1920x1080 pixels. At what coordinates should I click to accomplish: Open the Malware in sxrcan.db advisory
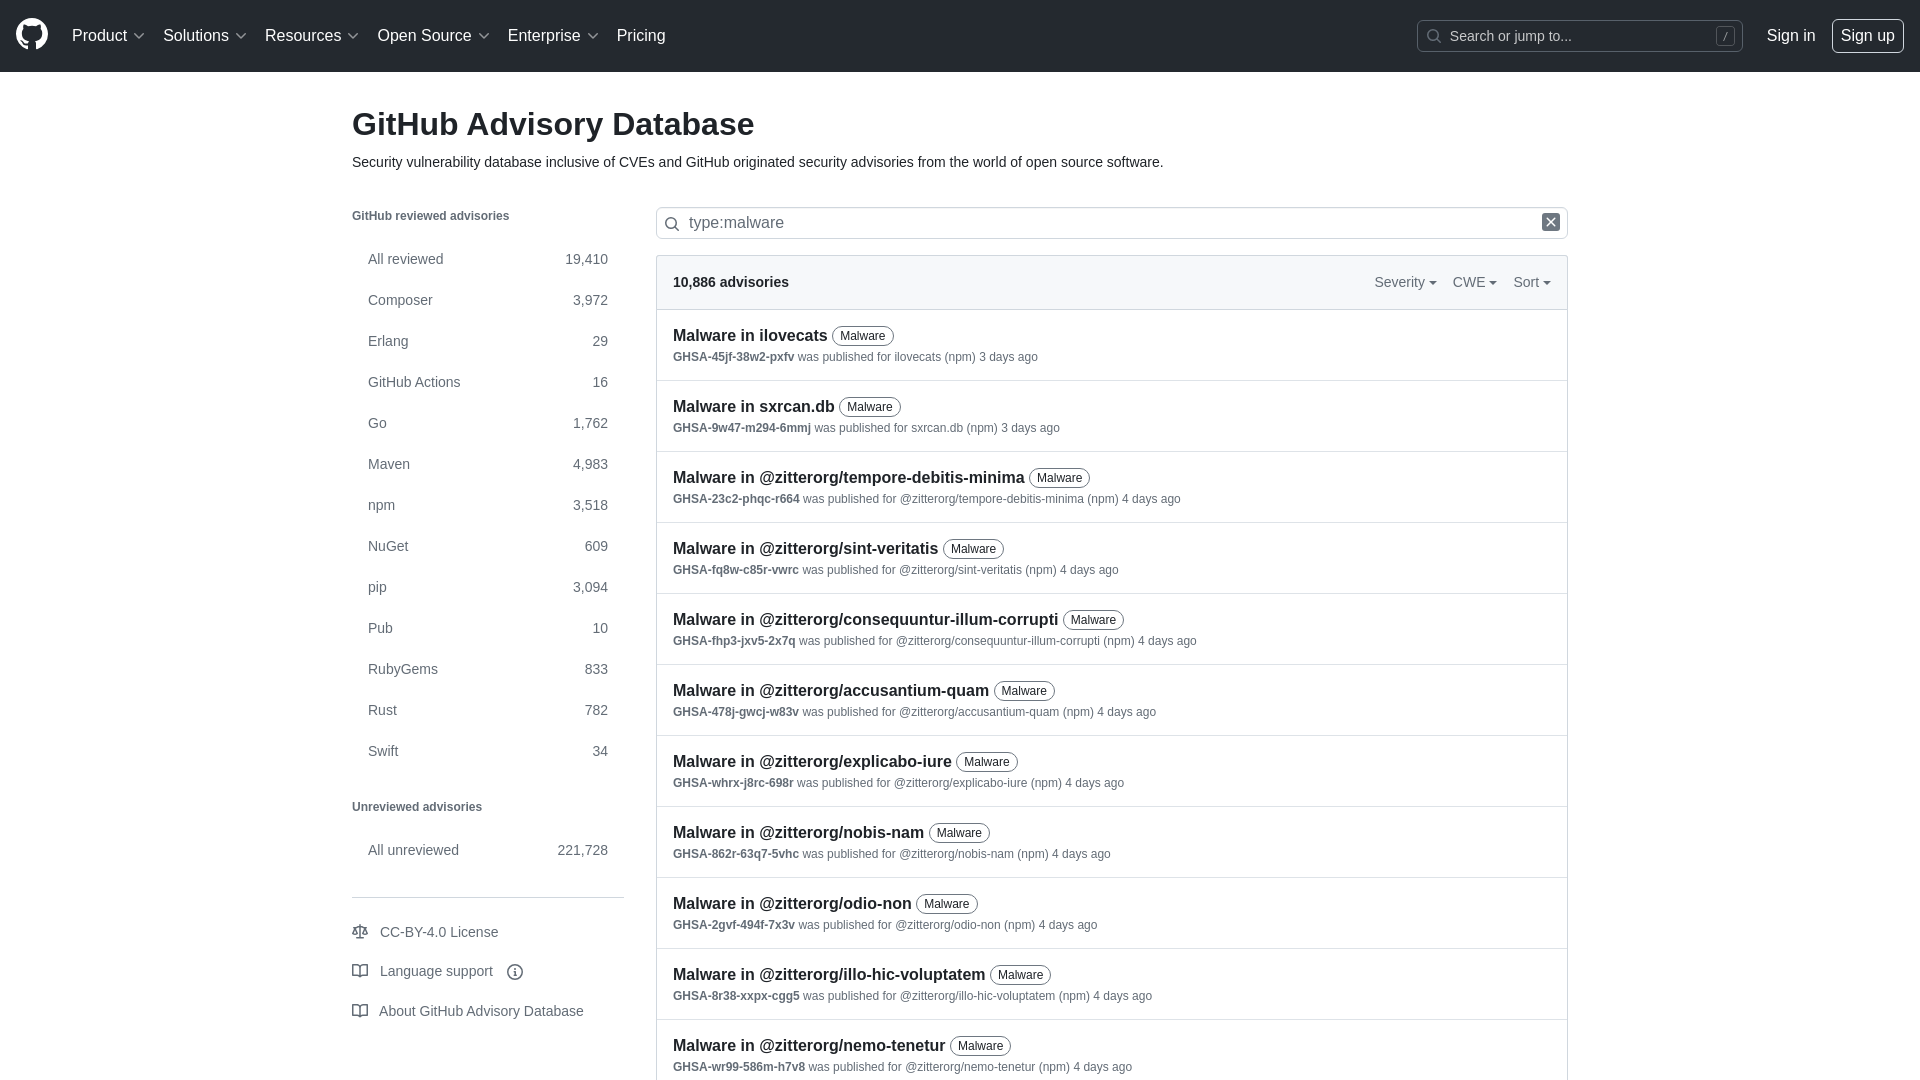coord(753,407)
